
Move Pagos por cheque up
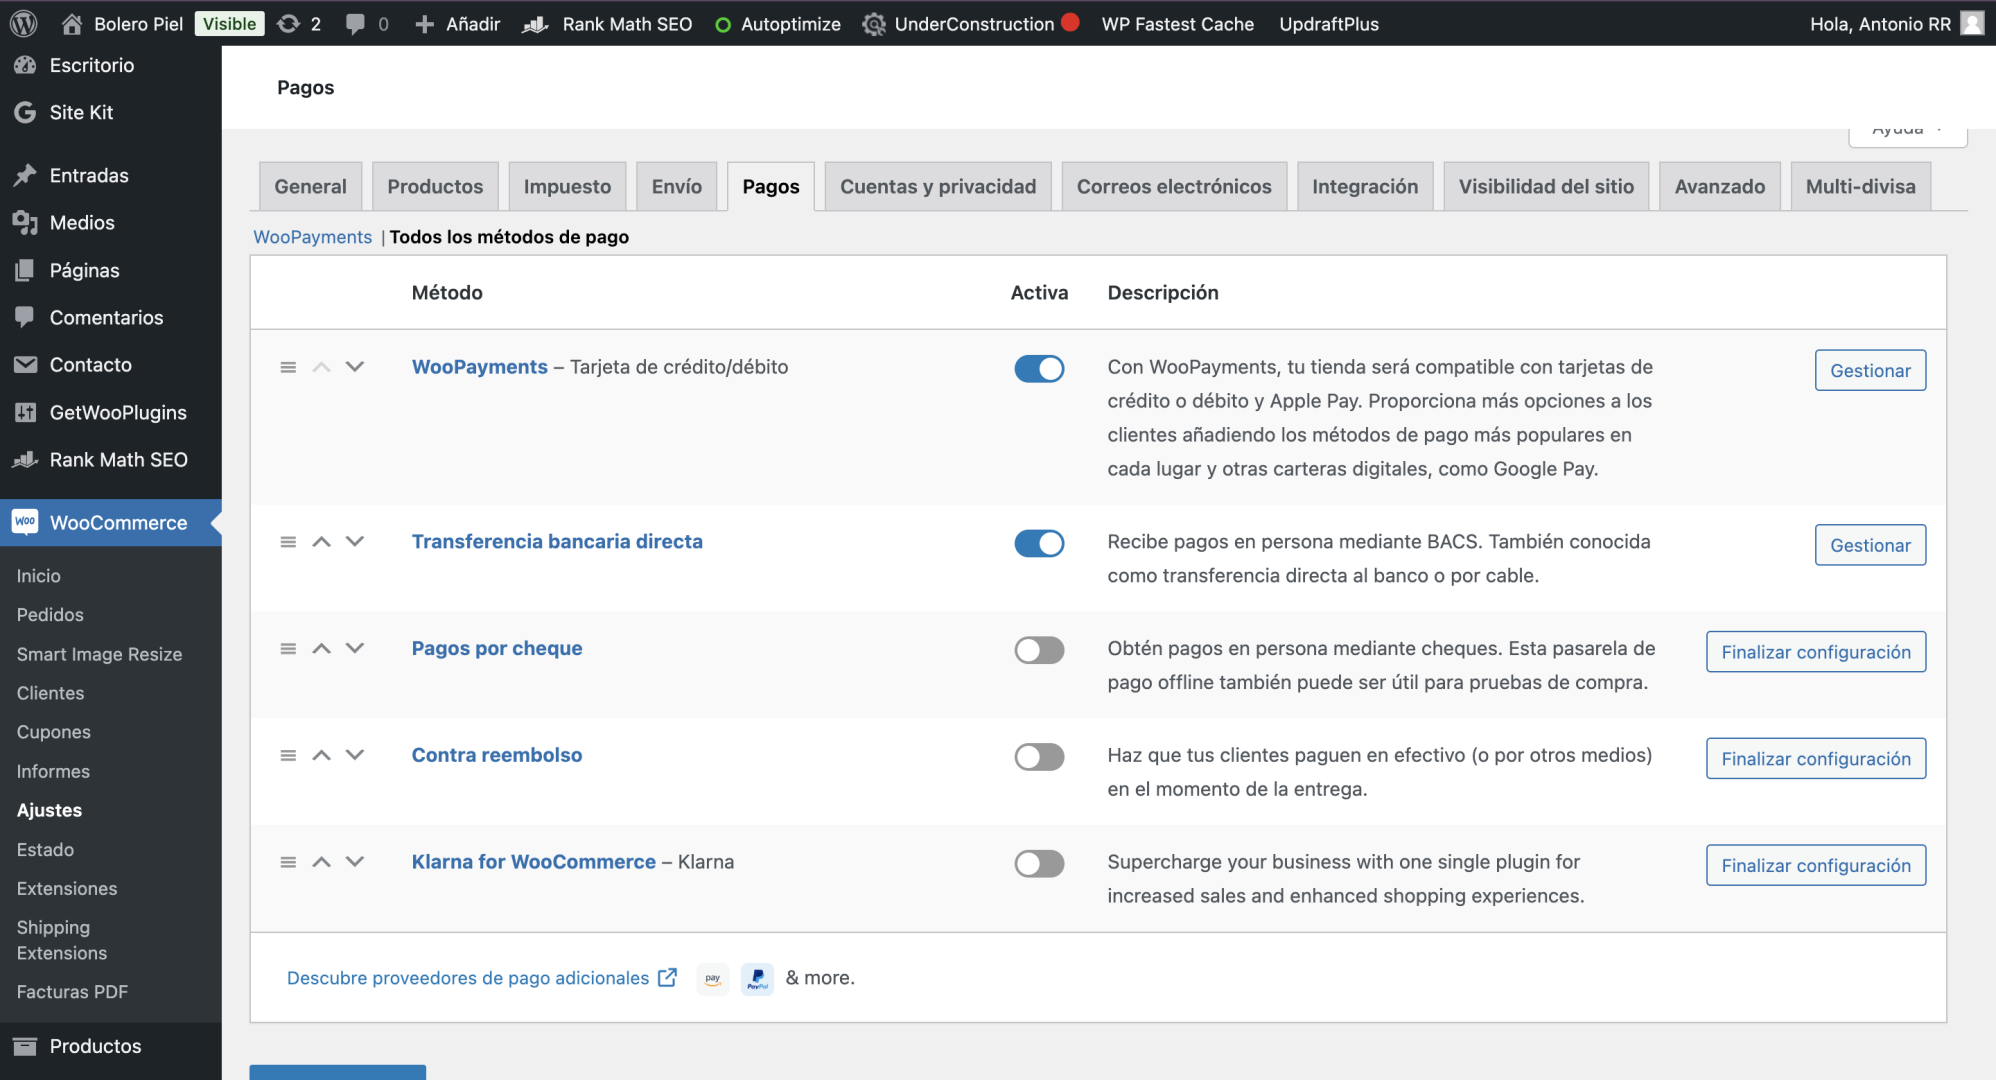click(321, 648)
